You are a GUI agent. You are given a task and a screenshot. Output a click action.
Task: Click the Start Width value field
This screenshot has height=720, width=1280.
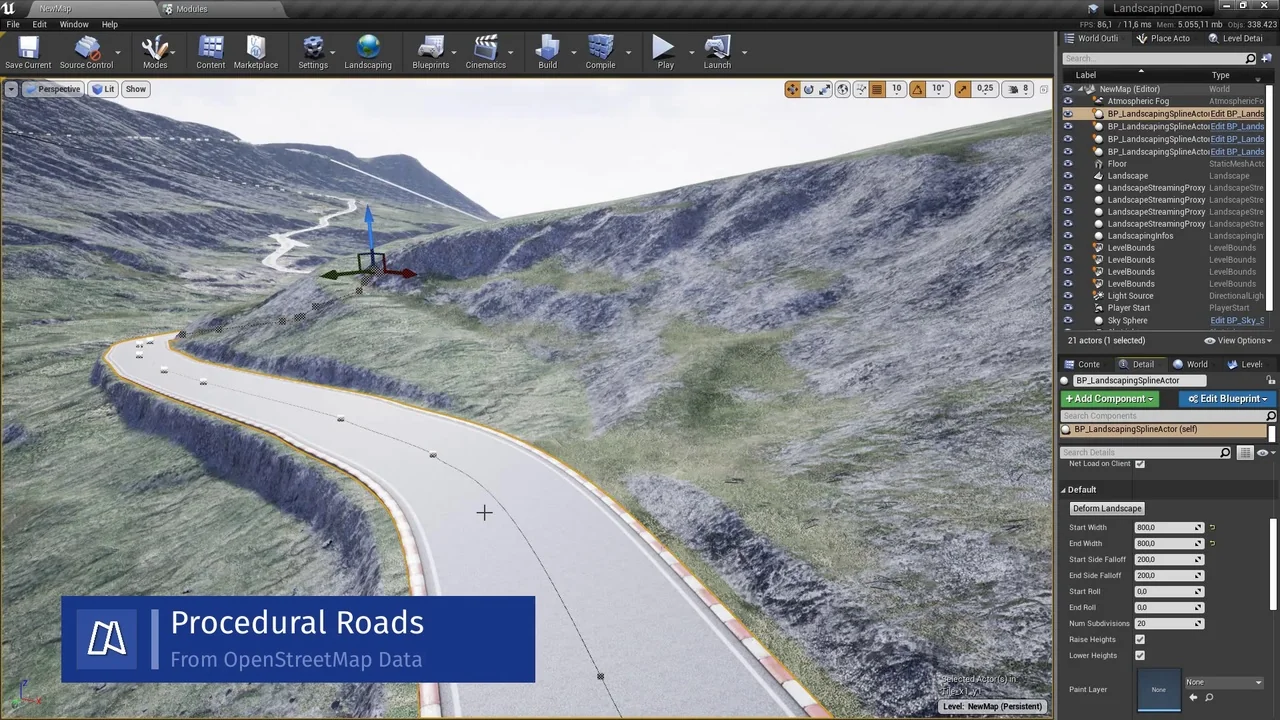tap(1165, 527)
